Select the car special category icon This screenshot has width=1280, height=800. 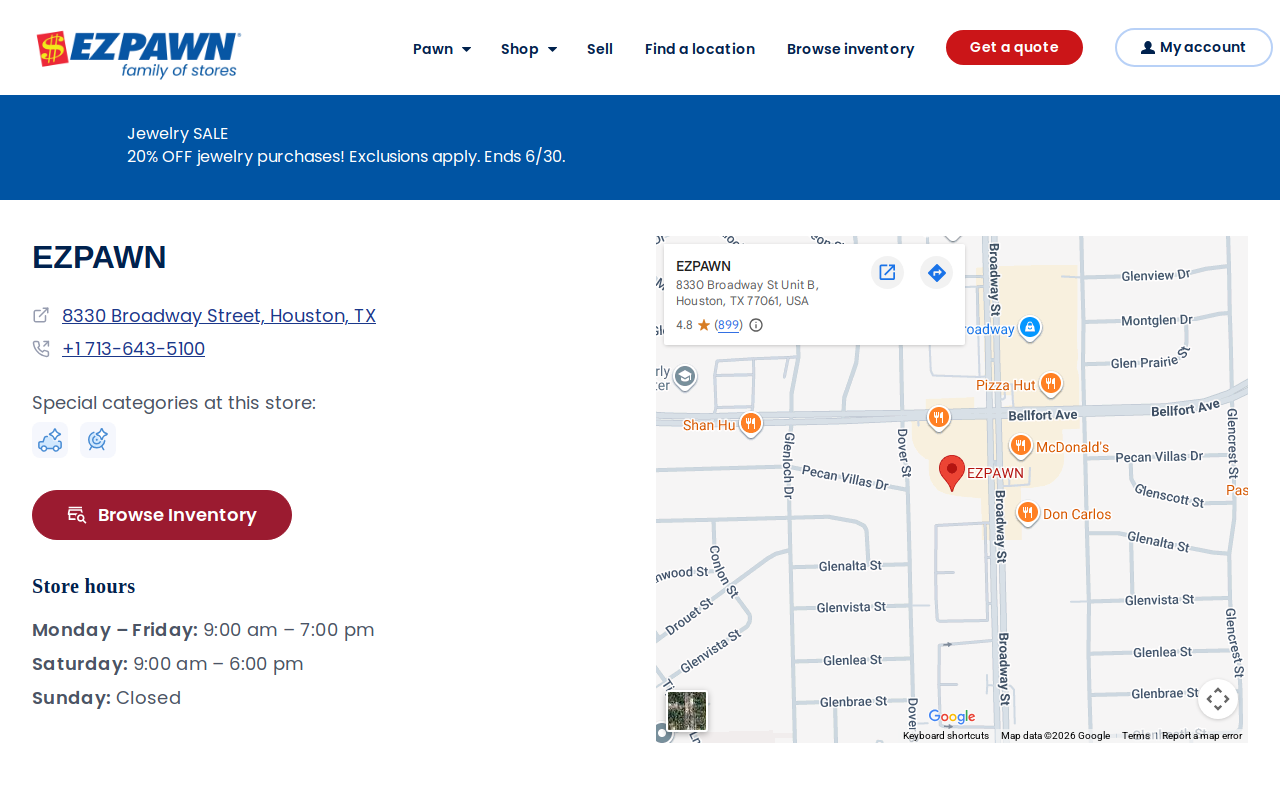click(50, 440)
